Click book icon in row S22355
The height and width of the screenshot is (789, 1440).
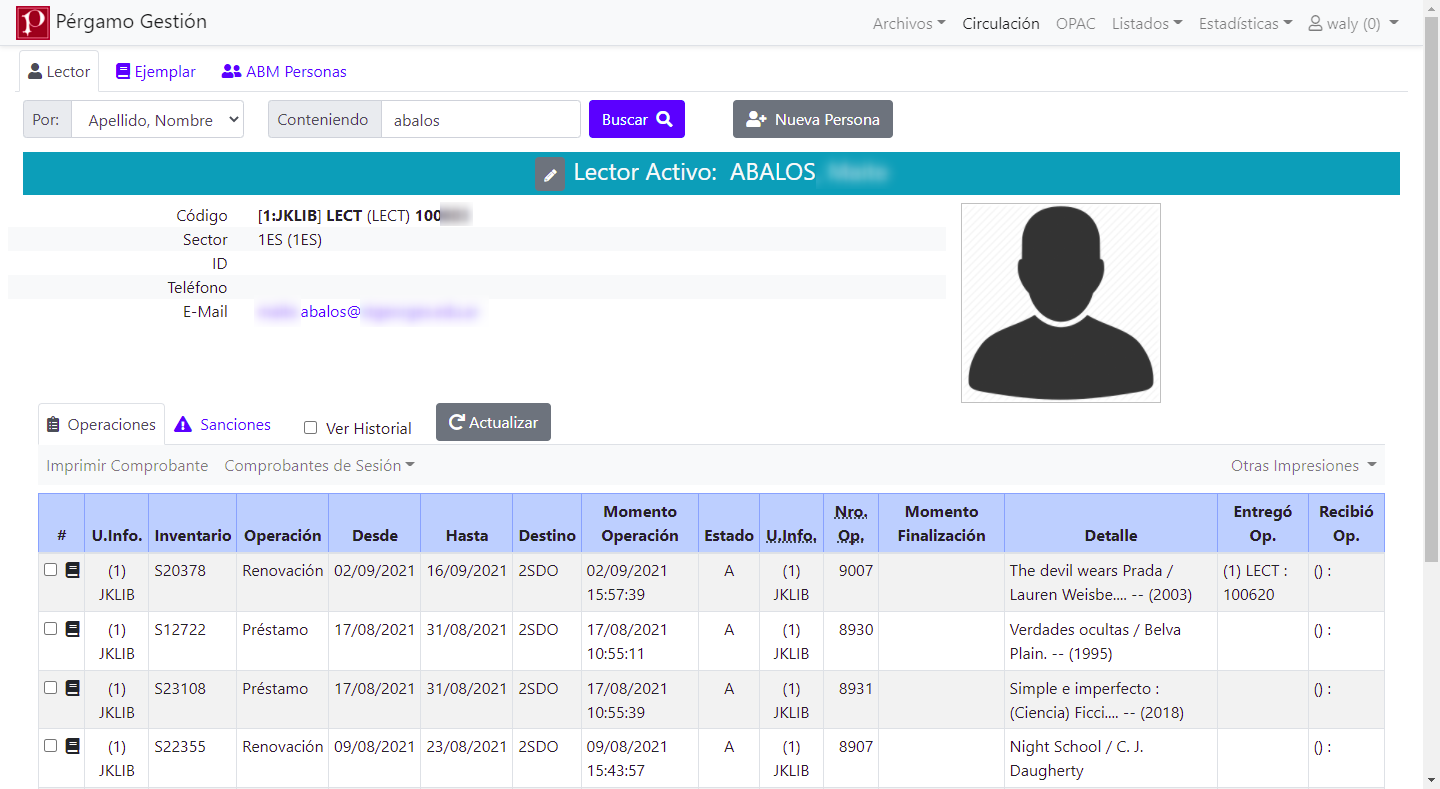[72, 746]
